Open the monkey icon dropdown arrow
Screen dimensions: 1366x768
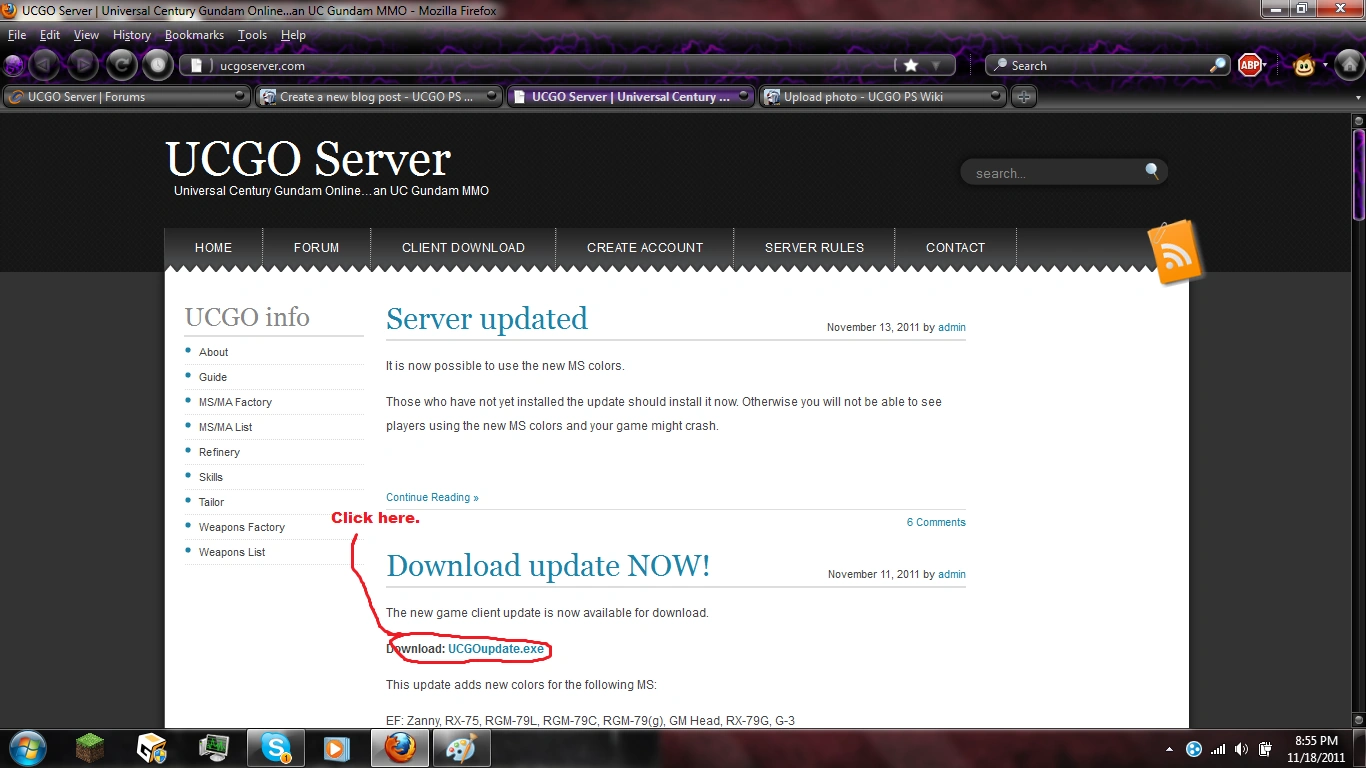tap(1325, 66)
